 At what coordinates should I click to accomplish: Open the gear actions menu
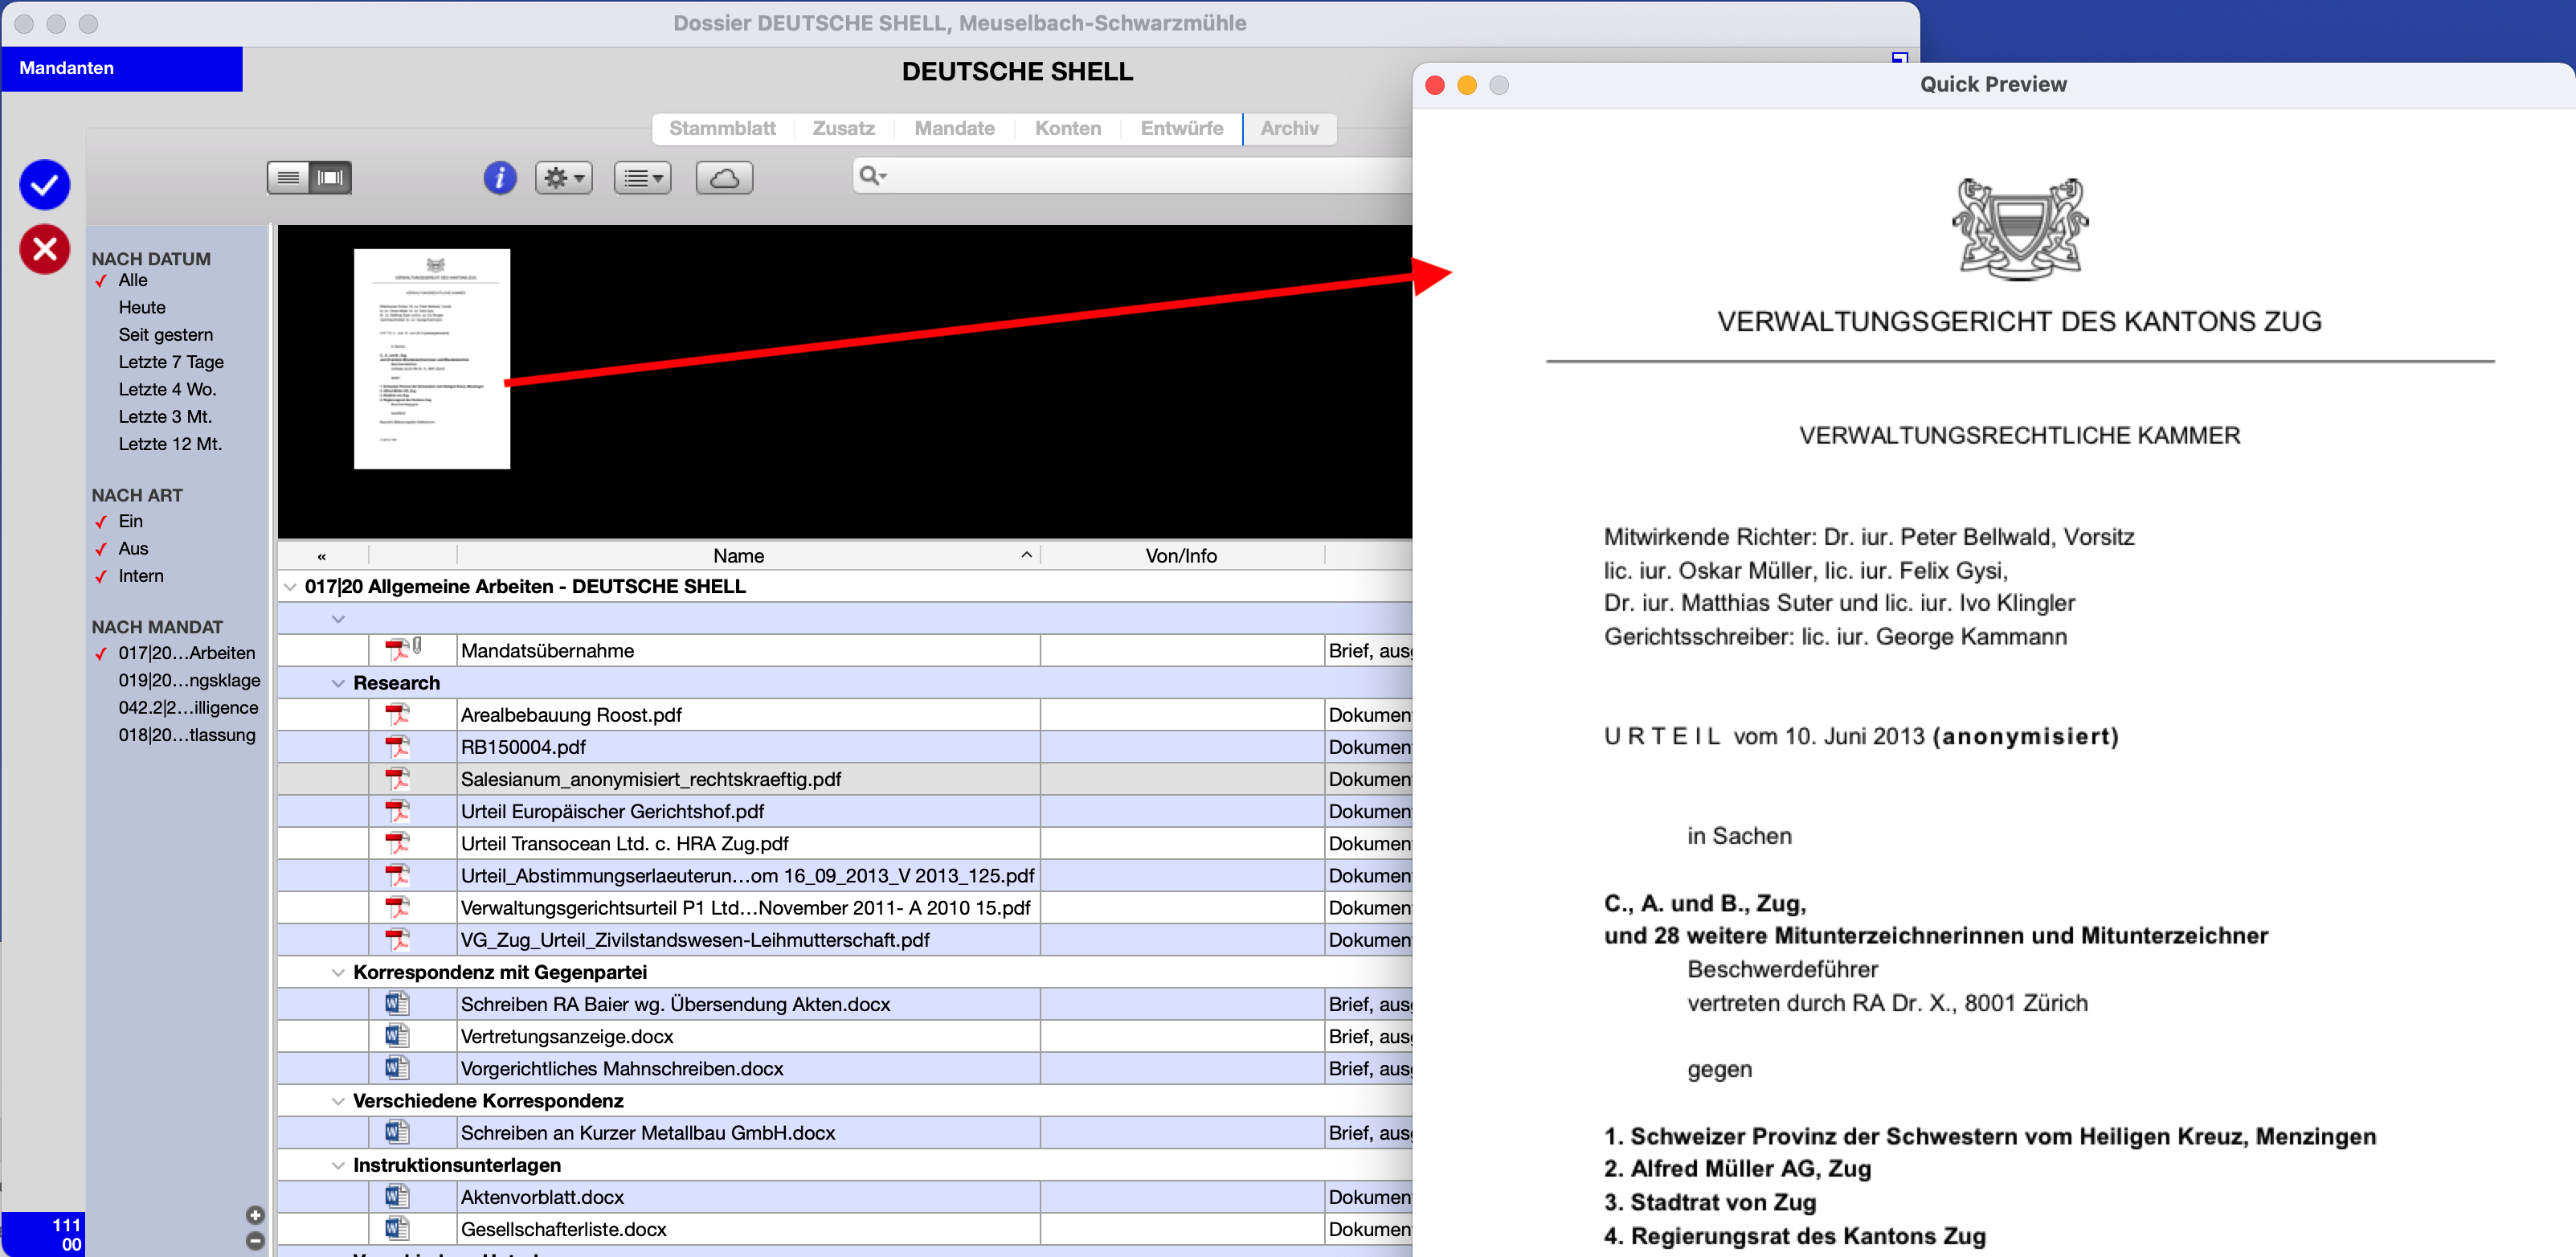[x=564, y=178]
